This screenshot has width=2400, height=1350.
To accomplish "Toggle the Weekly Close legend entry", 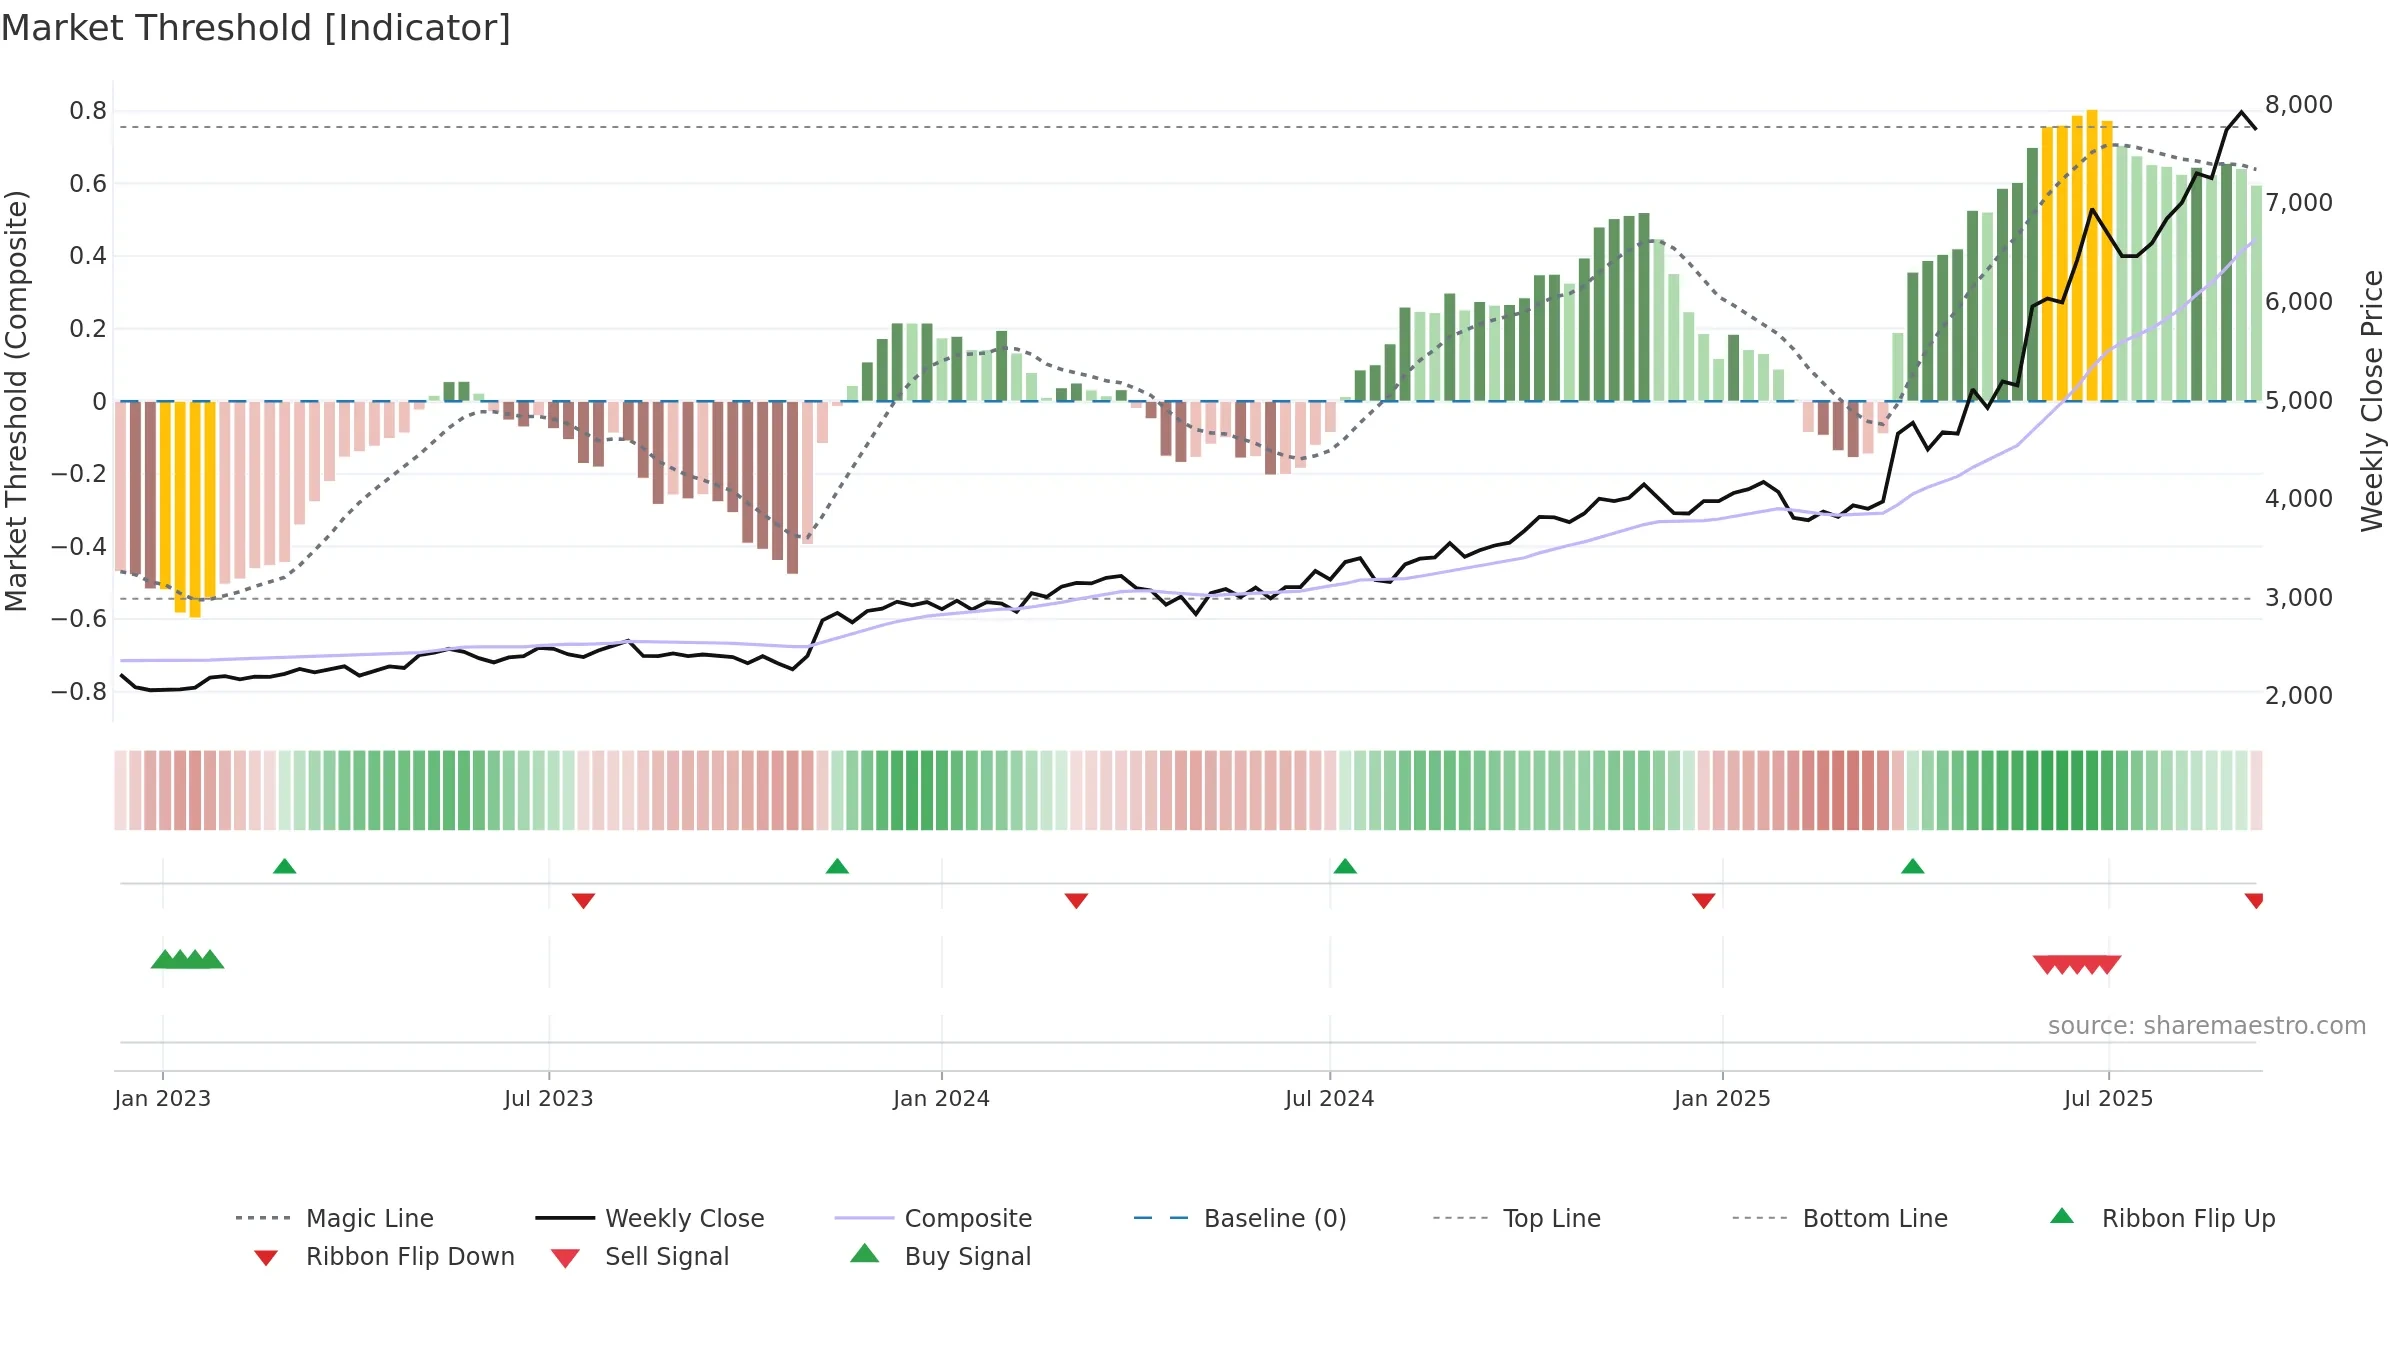I will point(649,1218).
